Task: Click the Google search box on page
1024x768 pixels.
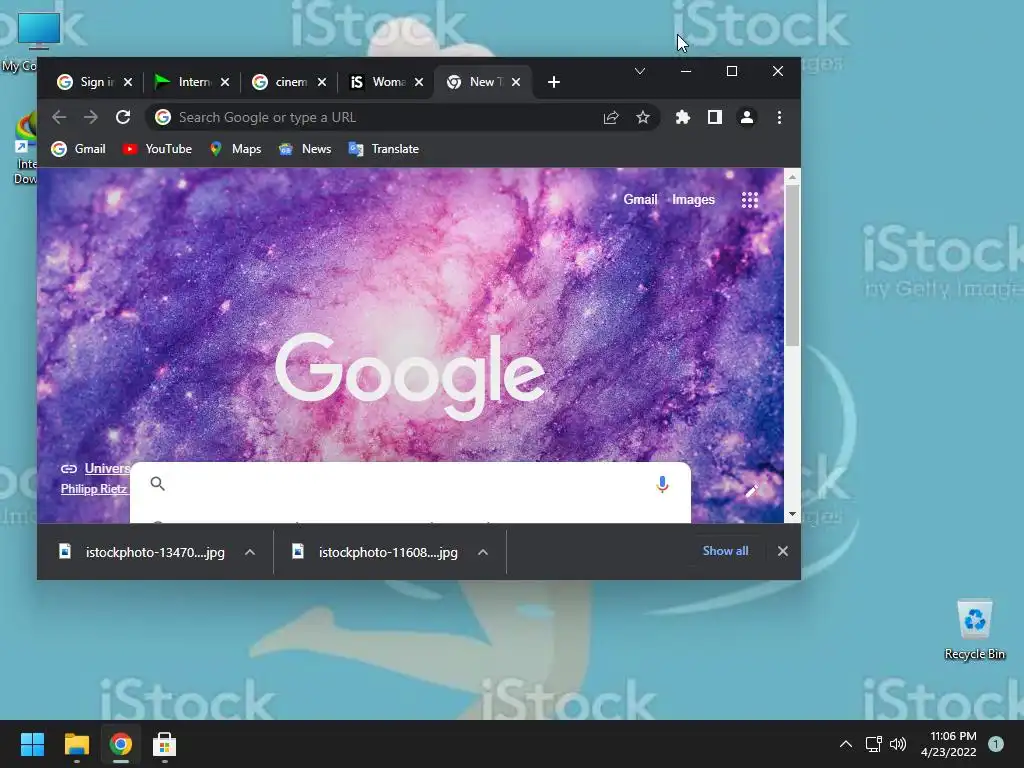Action: 410,485
